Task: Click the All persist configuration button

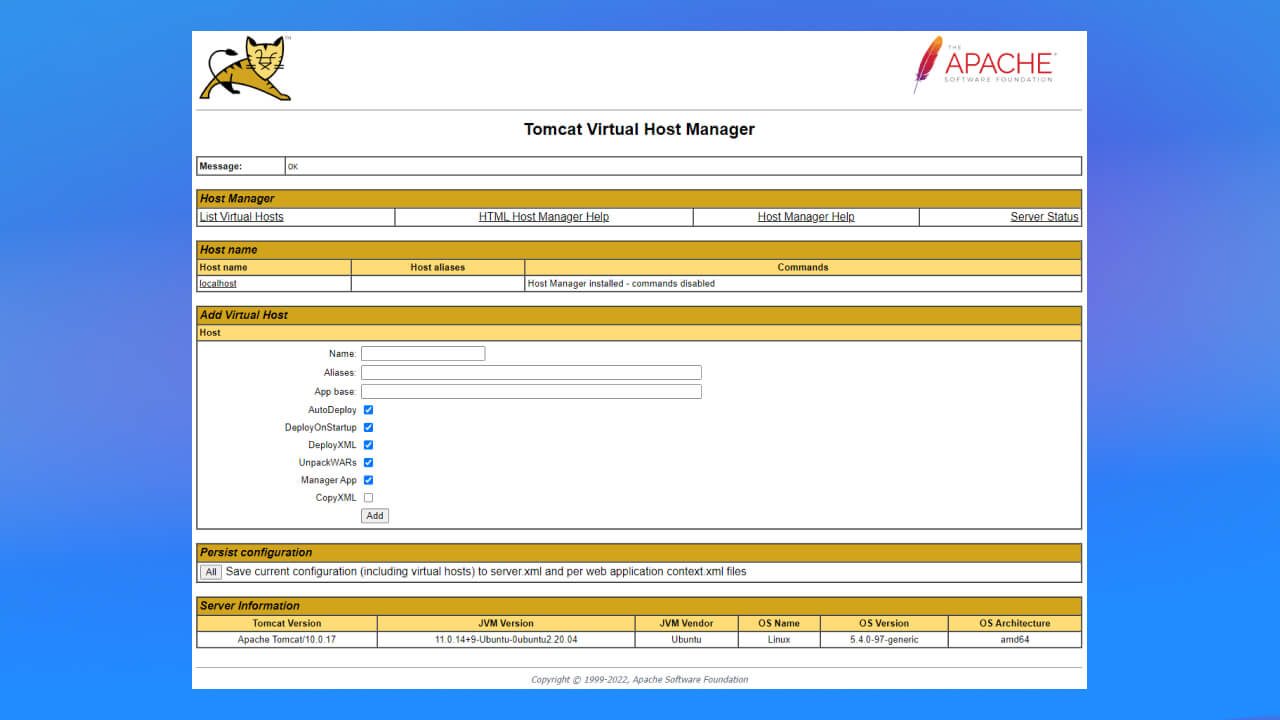Action: coord(210,573)
